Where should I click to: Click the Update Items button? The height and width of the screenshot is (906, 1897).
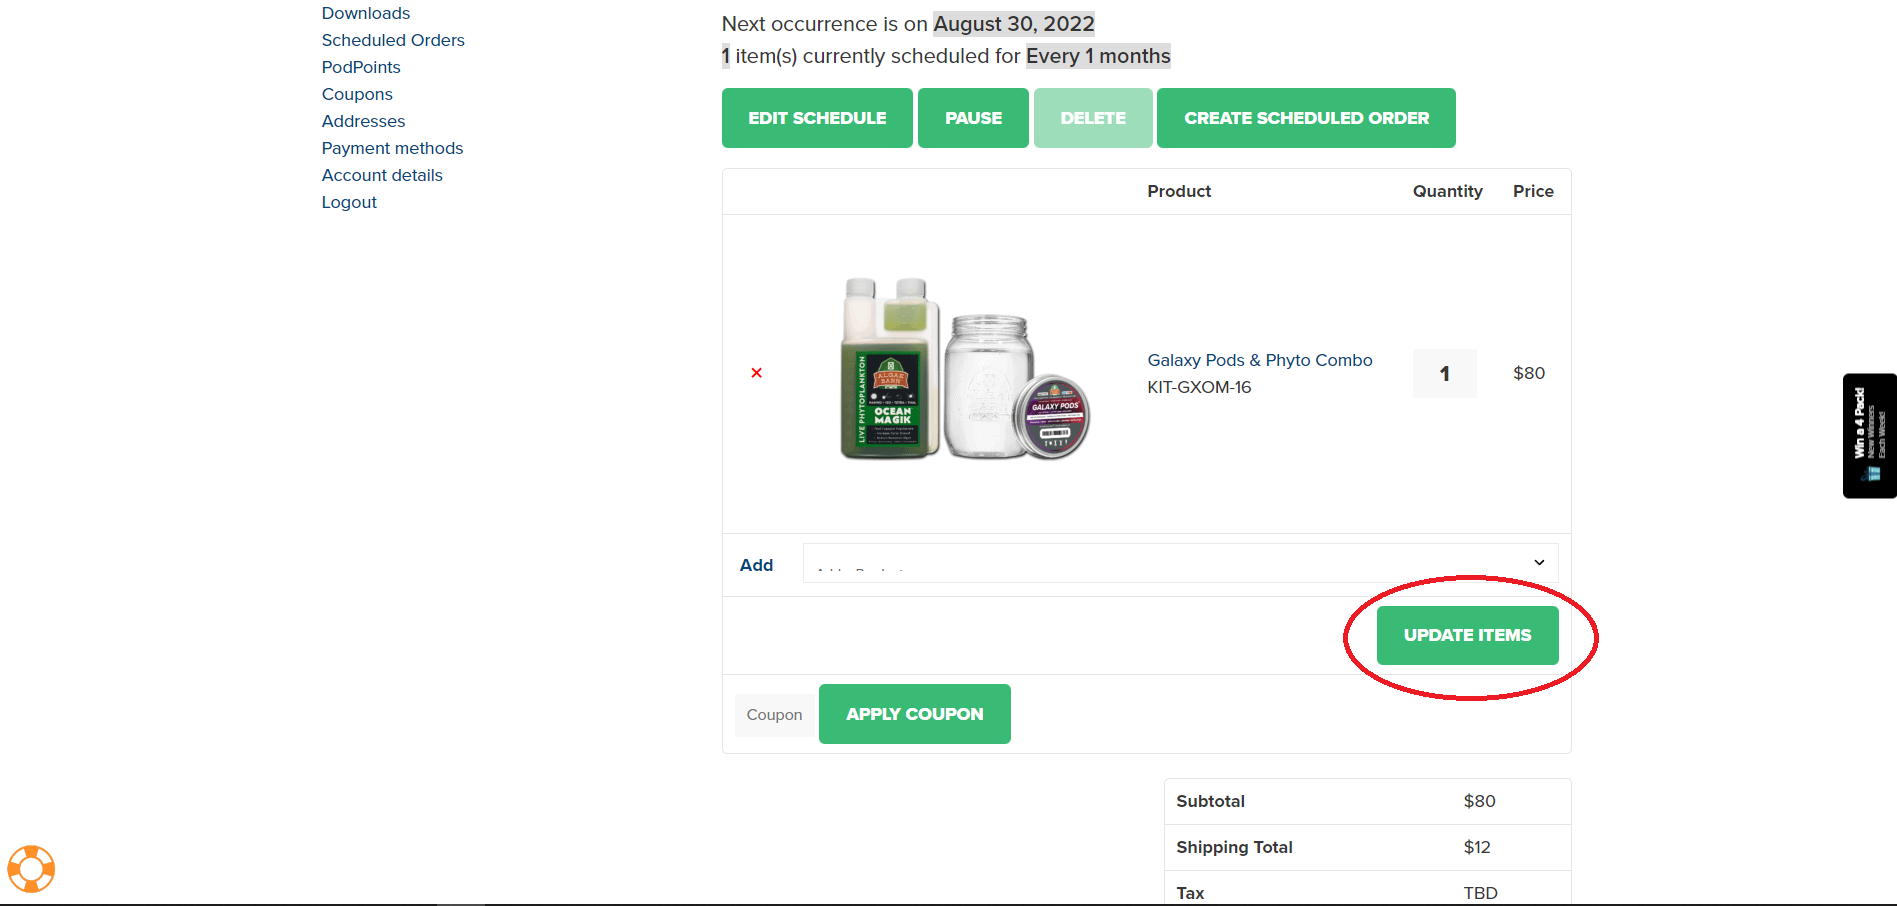pos(1467,635)
